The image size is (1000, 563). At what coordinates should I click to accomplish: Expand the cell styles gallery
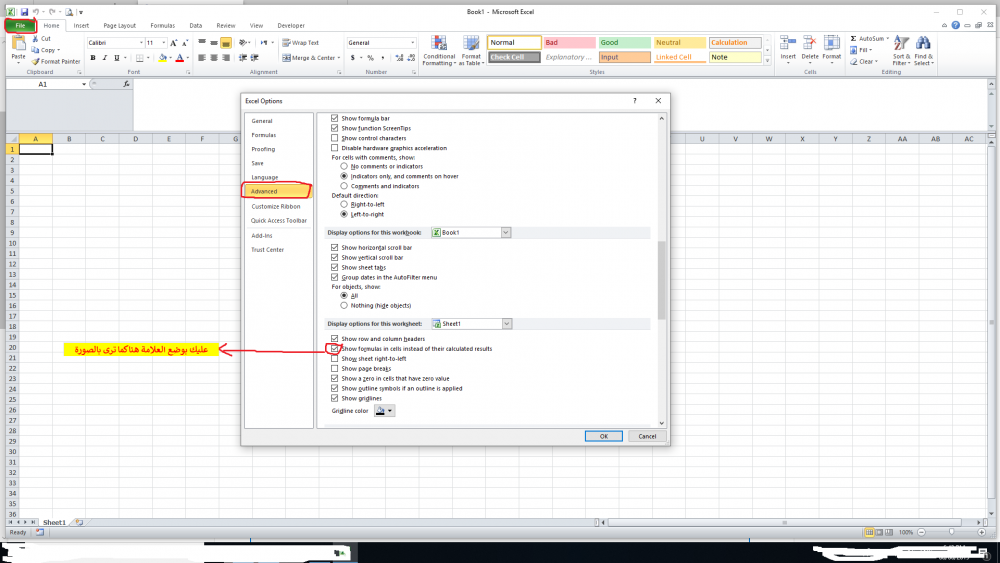[767, 61]
